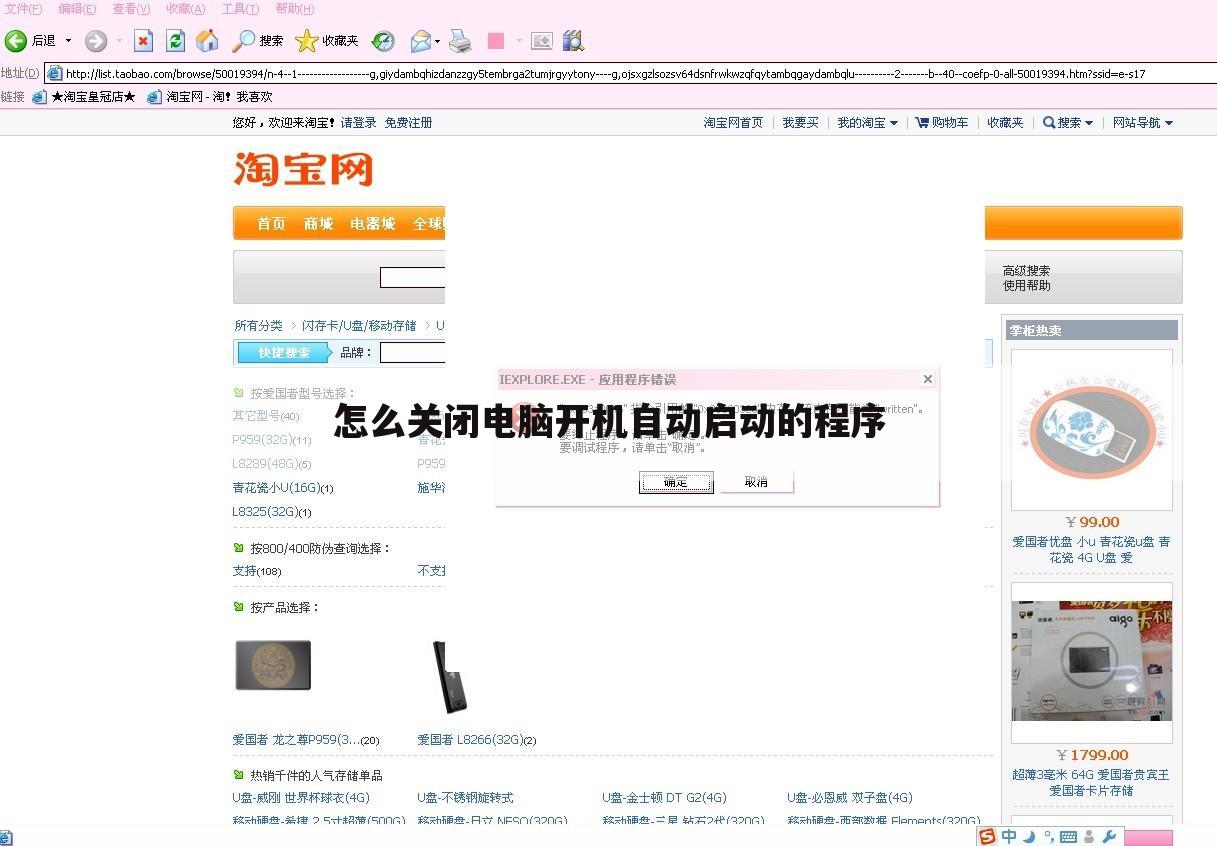Viewport: 1217px width, 846px height.
Task: Open the 收藏(A) menu
Action: 185,9
